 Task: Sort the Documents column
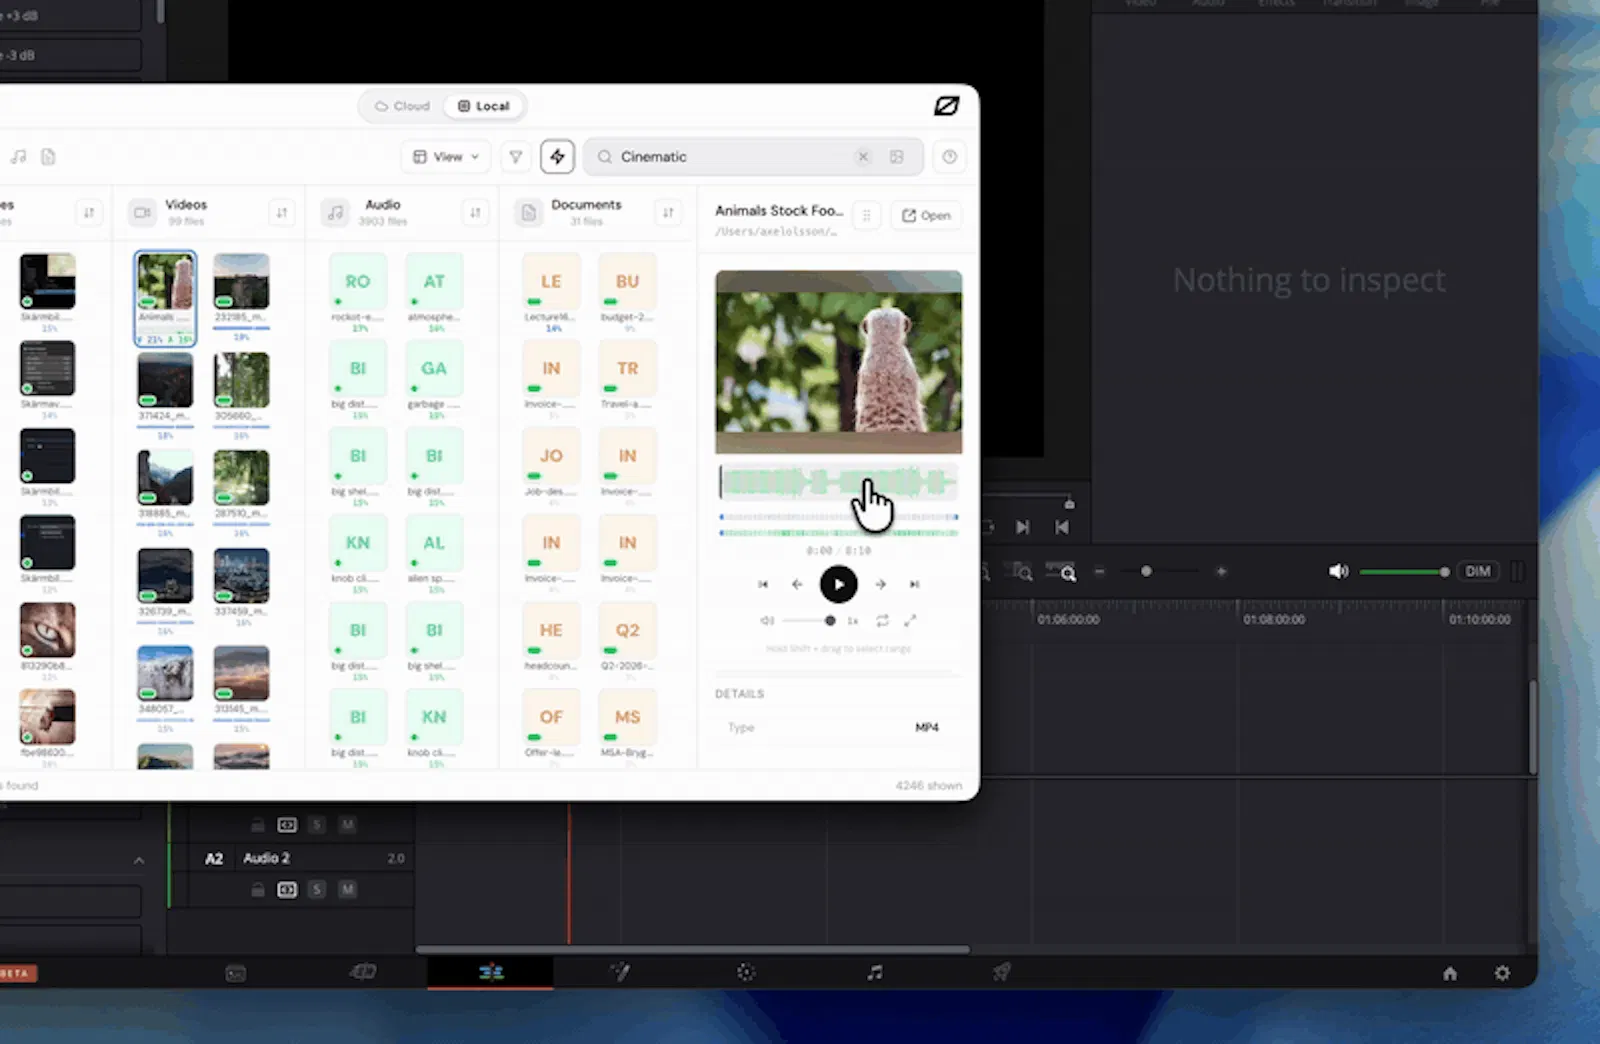pos(668,212)
